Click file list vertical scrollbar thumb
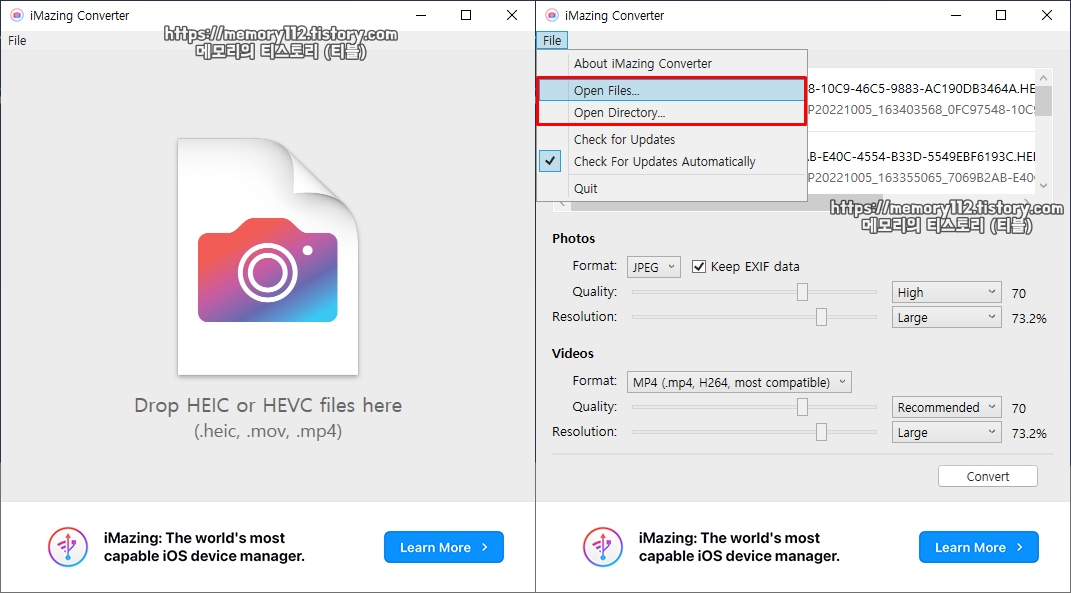 [1044, 100]
